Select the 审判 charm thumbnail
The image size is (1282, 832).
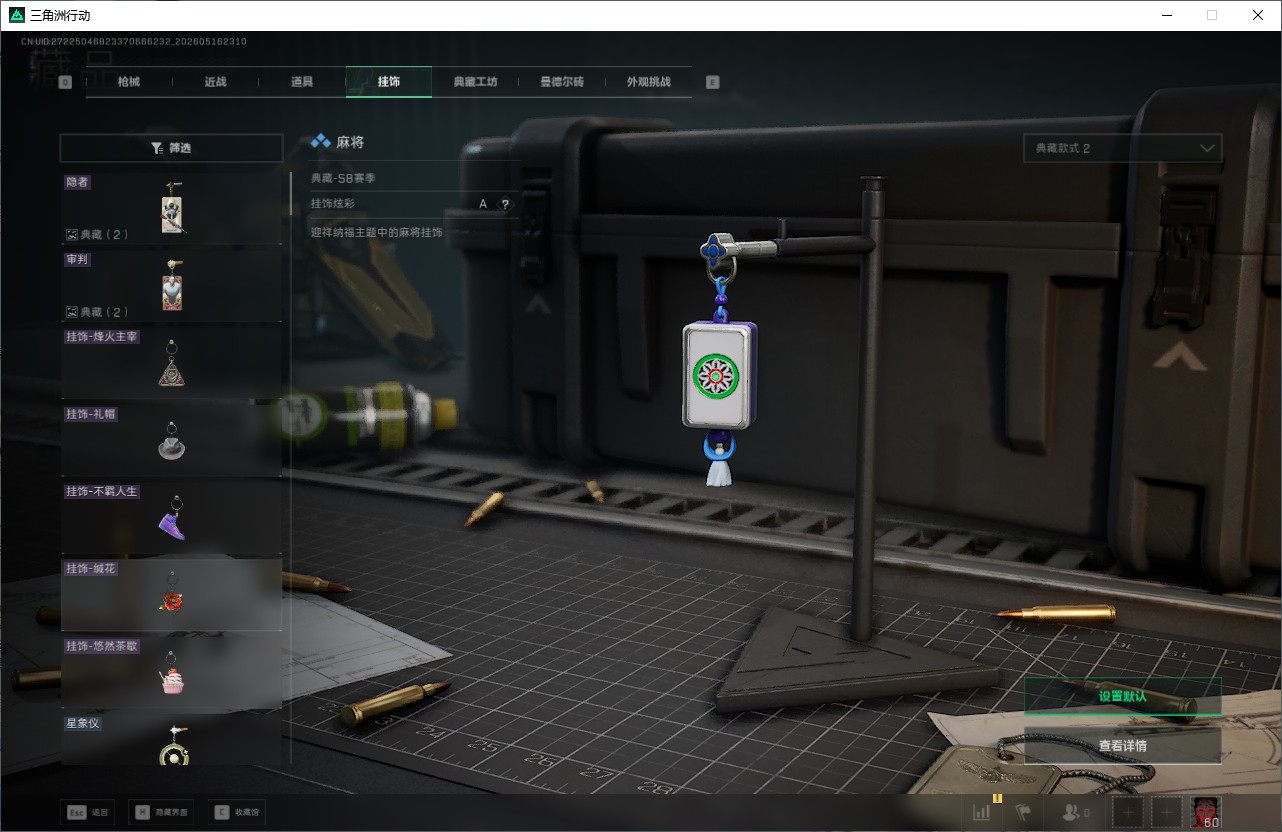tap(172, 286)
